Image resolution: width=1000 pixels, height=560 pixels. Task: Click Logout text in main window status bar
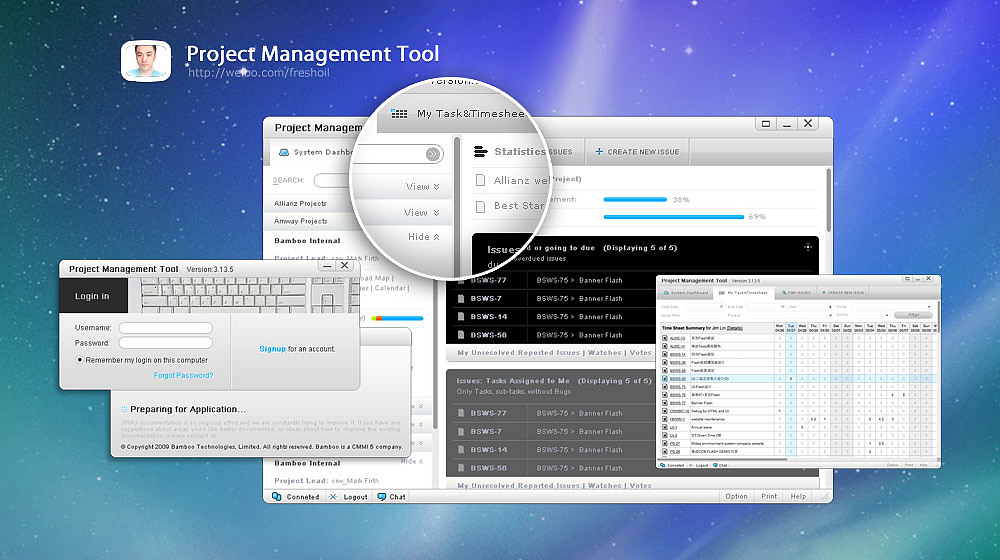click(x=355, y=497)
